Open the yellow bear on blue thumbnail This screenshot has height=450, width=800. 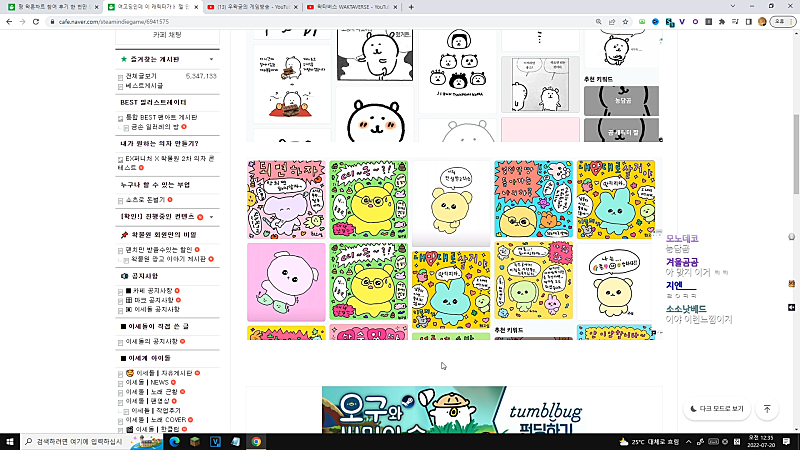(x=533, y=199)
